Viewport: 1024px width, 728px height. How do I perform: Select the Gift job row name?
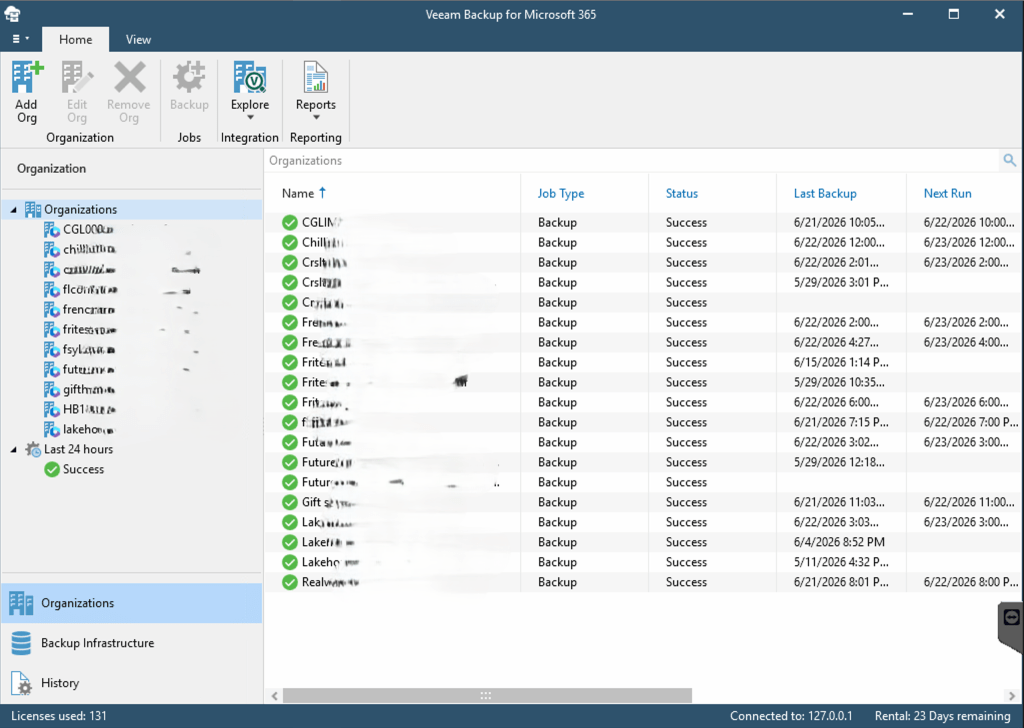tap(328, 502)
